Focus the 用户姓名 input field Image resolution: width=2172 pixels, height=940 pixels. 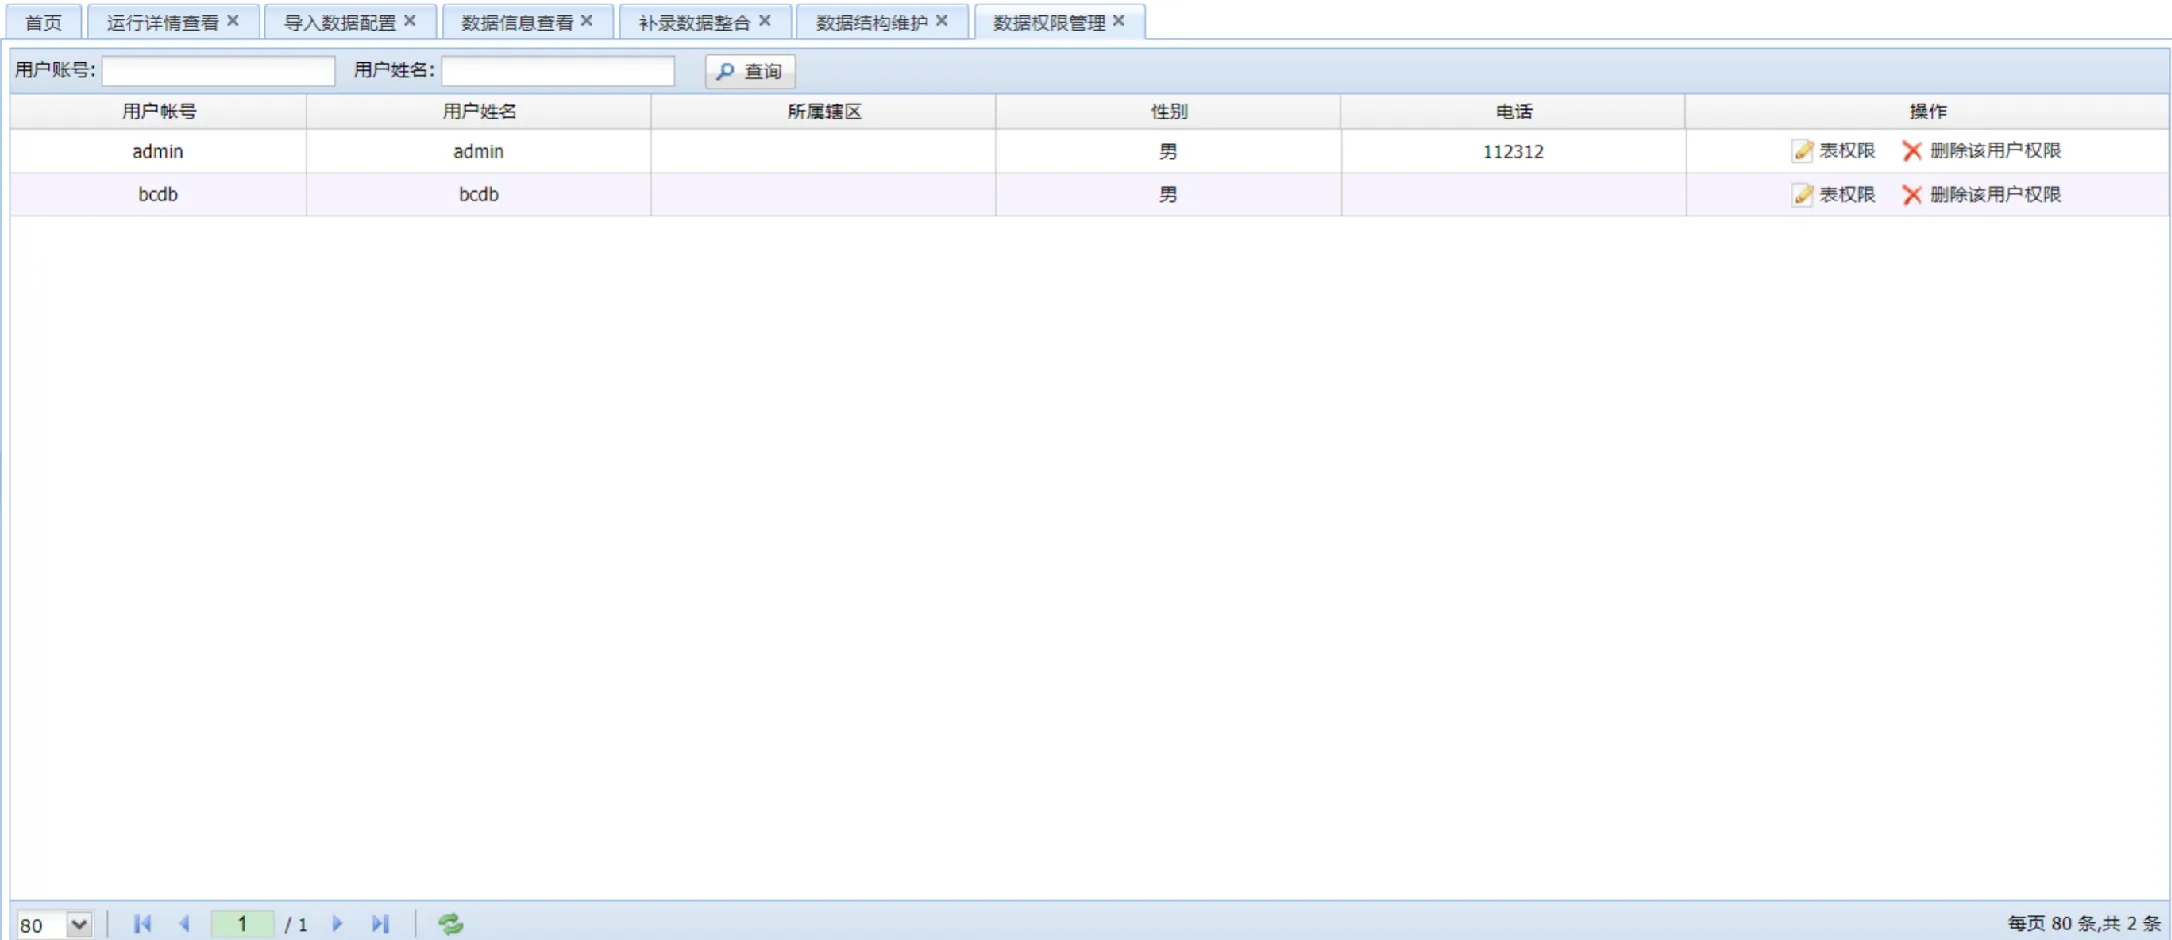tap(558, 71)
